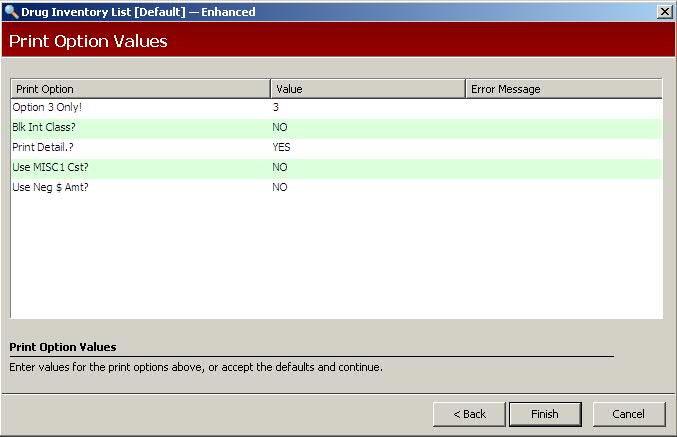
Task: Click the Error Message column header
Action: [x=564, y=89]
